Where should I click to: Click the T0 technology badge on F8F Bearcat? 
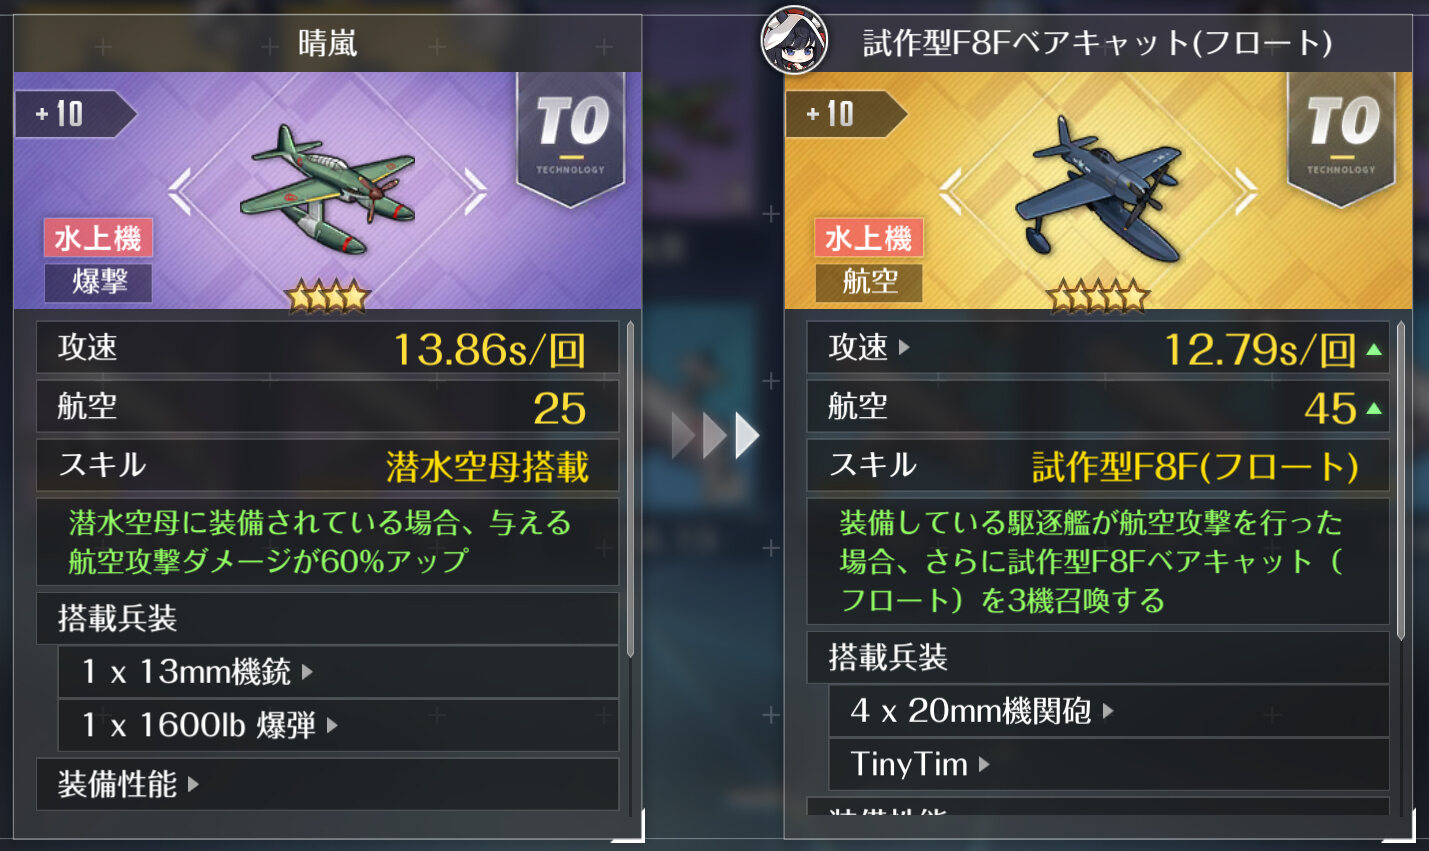(x=1341, y=138)
